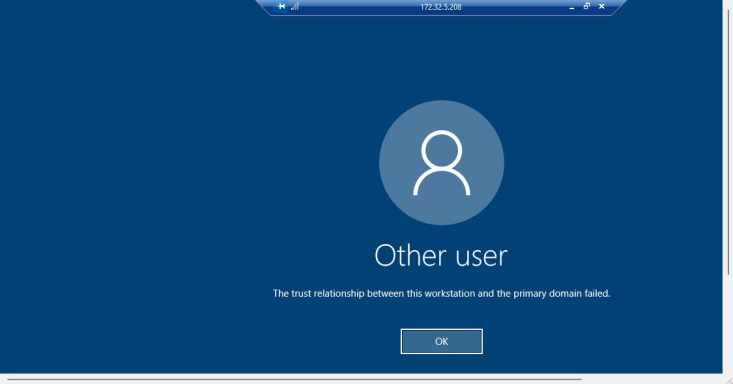Select the Other user avatar
The height and width of the screenshot is (384, 733).
click(441, 163)
